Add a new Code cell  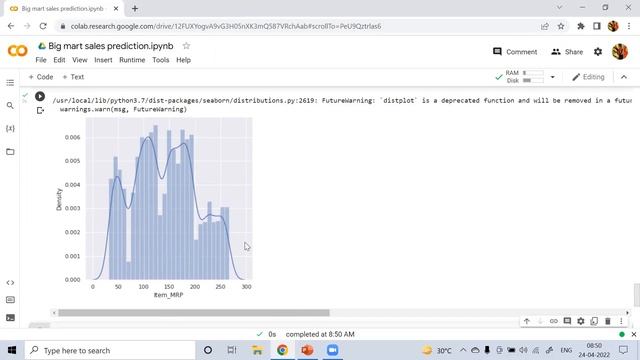tap(41, 77)
